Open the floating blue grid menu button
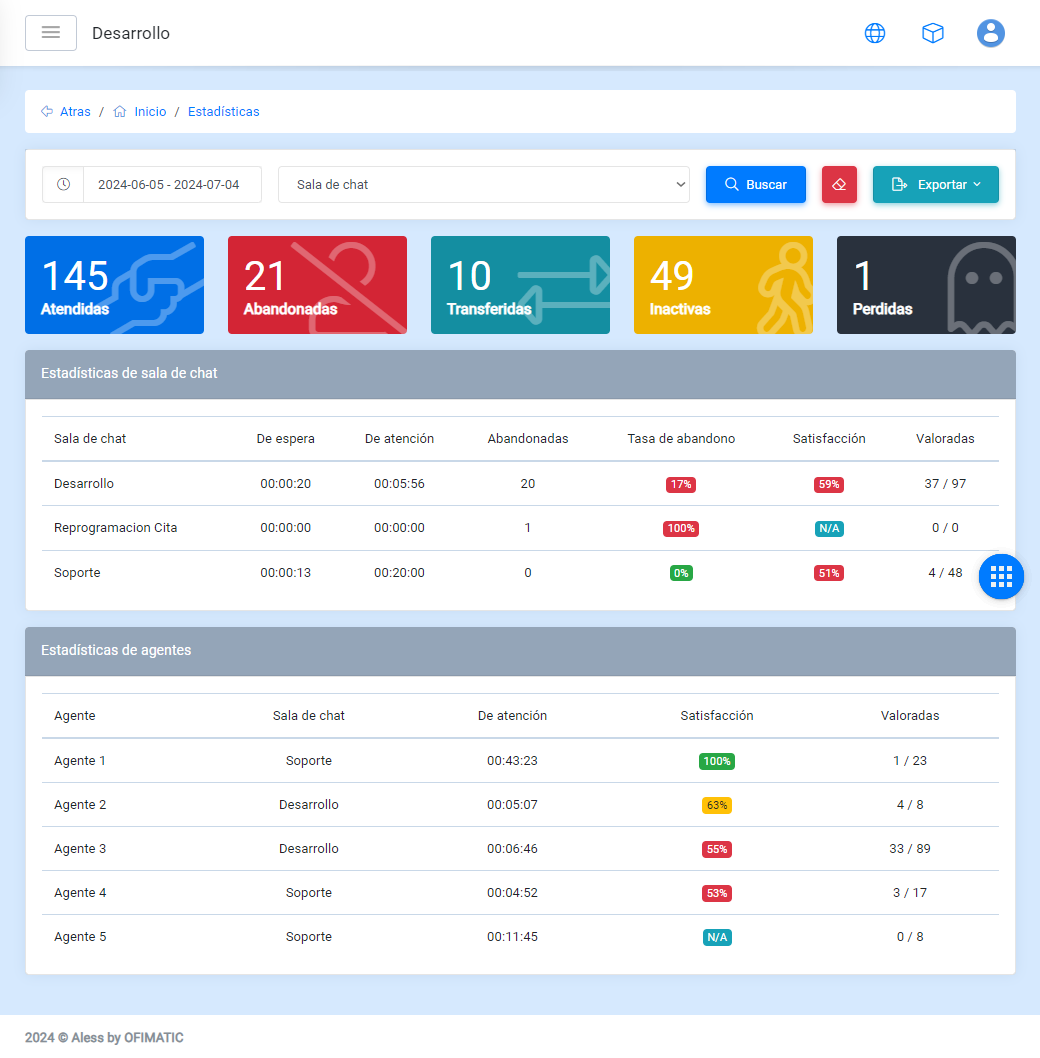The image size is (1040, 1058). (1001, 576)
